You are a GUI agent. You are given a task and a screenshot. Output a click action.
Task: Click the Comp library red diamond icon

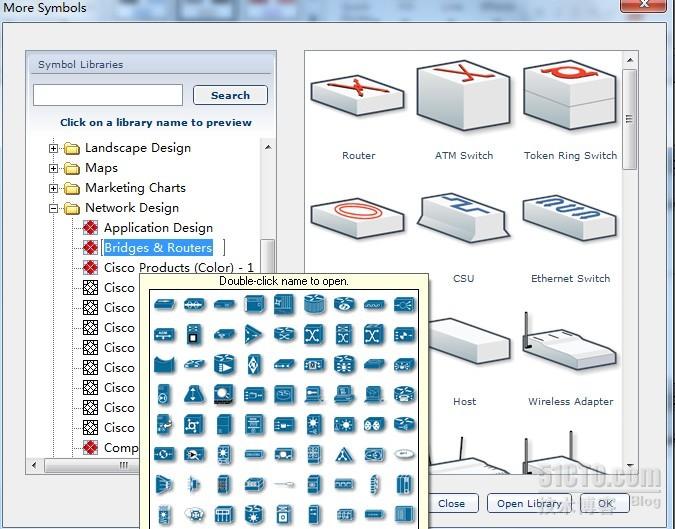coord(90,448)
